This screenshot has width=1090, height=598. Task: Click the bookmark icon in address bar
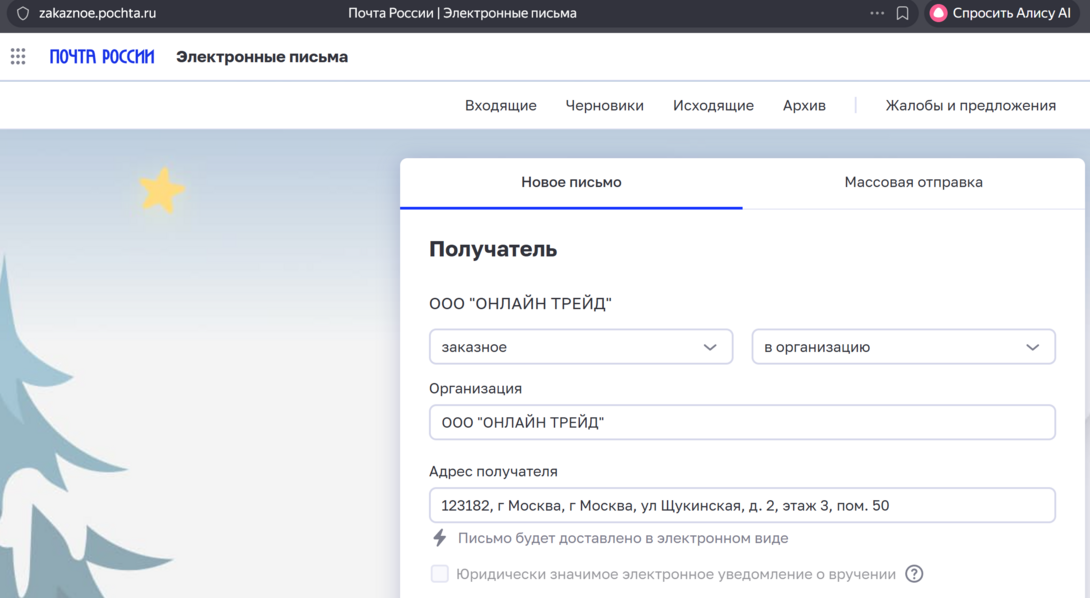(902, 14)
